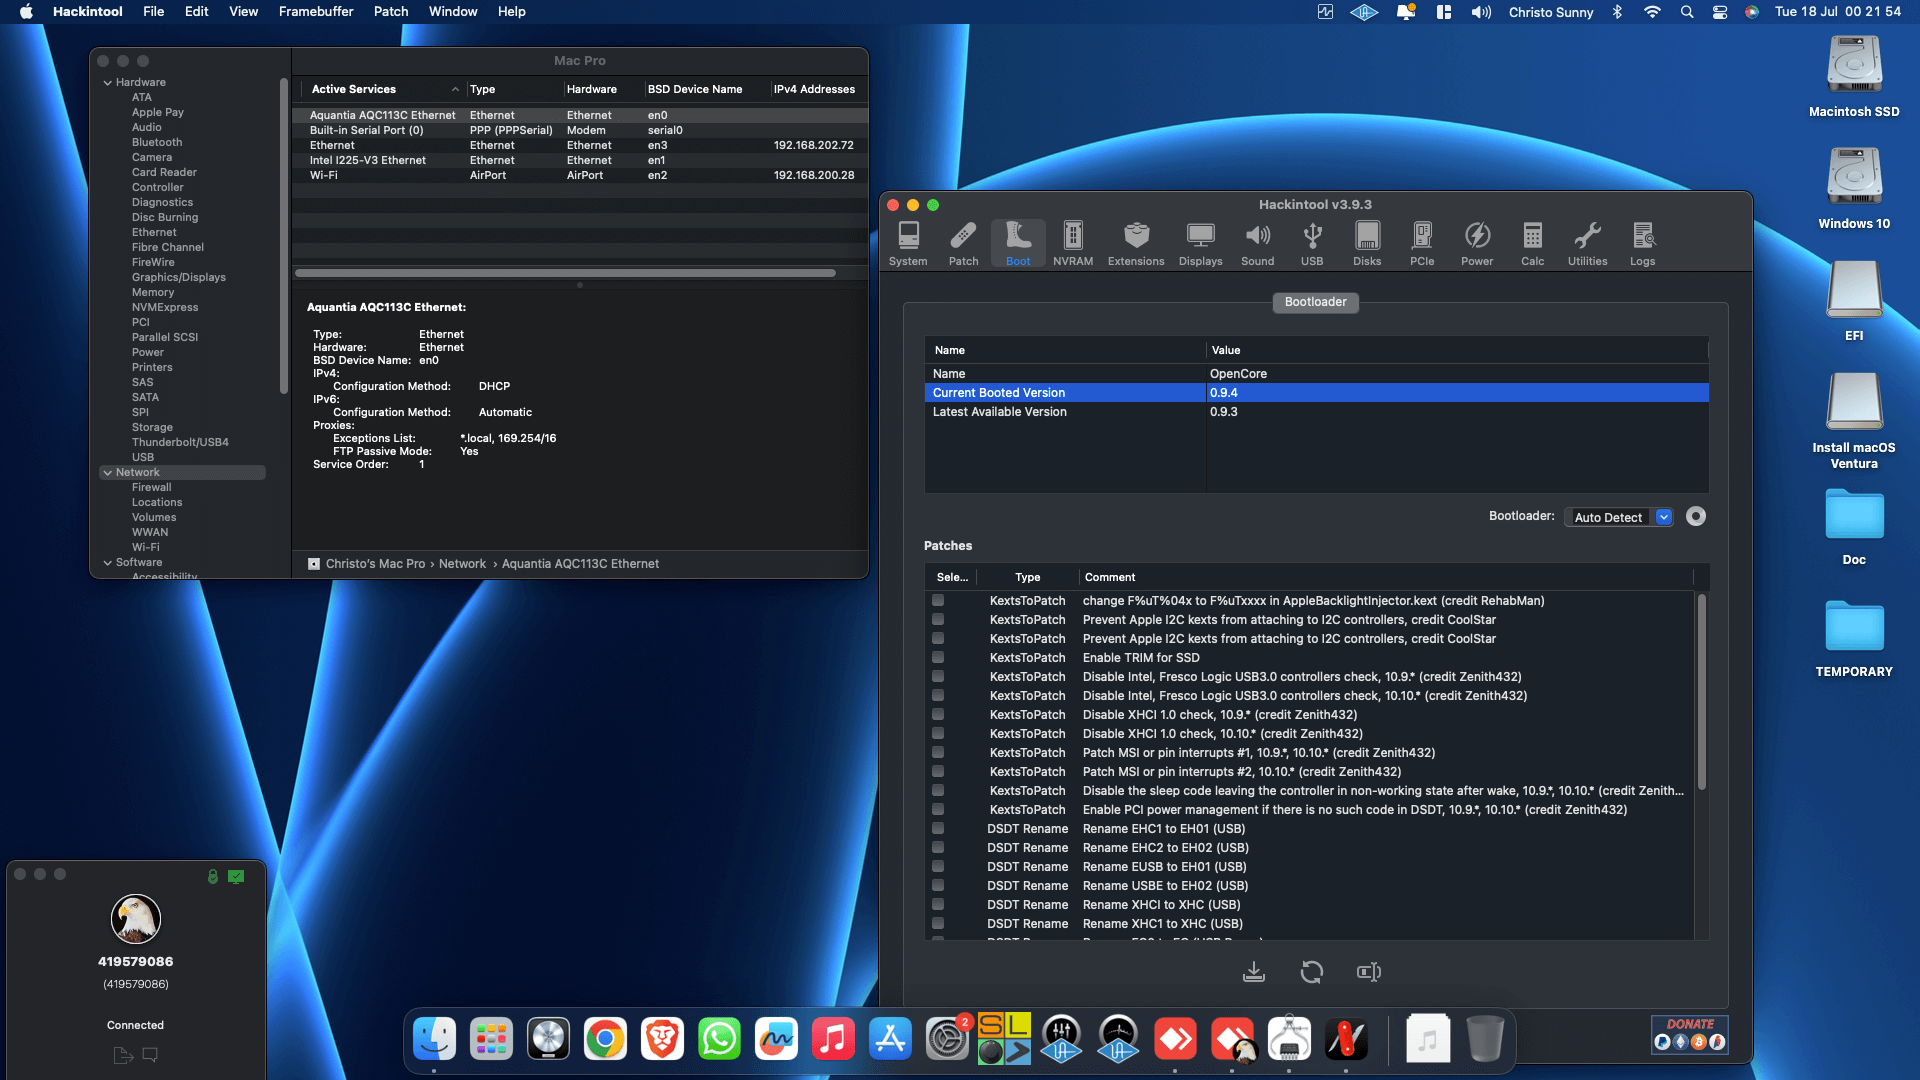
Task: Collapse the Software tree section
Action: [x=107, y=563]
